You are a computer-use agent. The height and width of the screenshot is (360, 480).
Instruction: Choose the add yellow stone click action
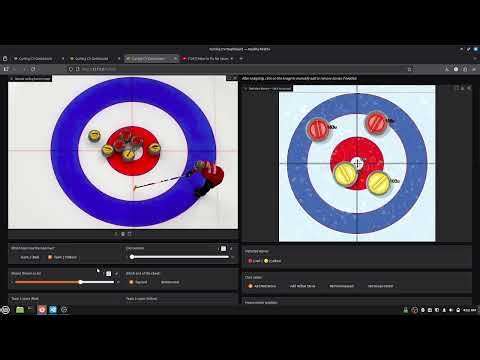coord(300,286)
